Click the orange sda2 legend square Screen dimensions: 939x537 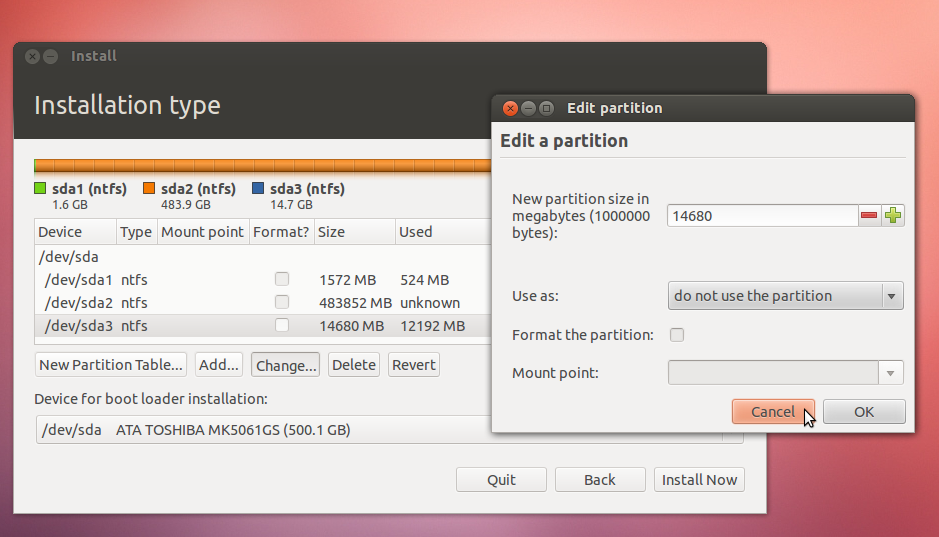(149, 189)
